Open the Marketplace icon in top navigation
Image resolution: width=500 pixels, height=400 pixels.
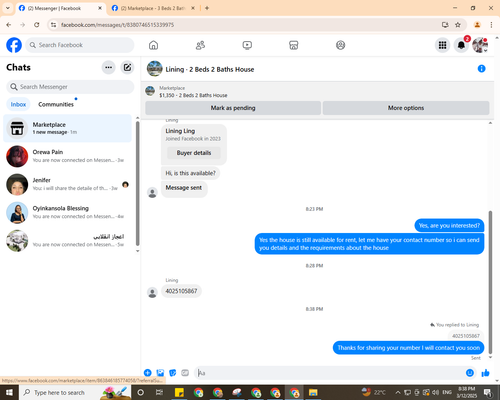click(293, 45)
